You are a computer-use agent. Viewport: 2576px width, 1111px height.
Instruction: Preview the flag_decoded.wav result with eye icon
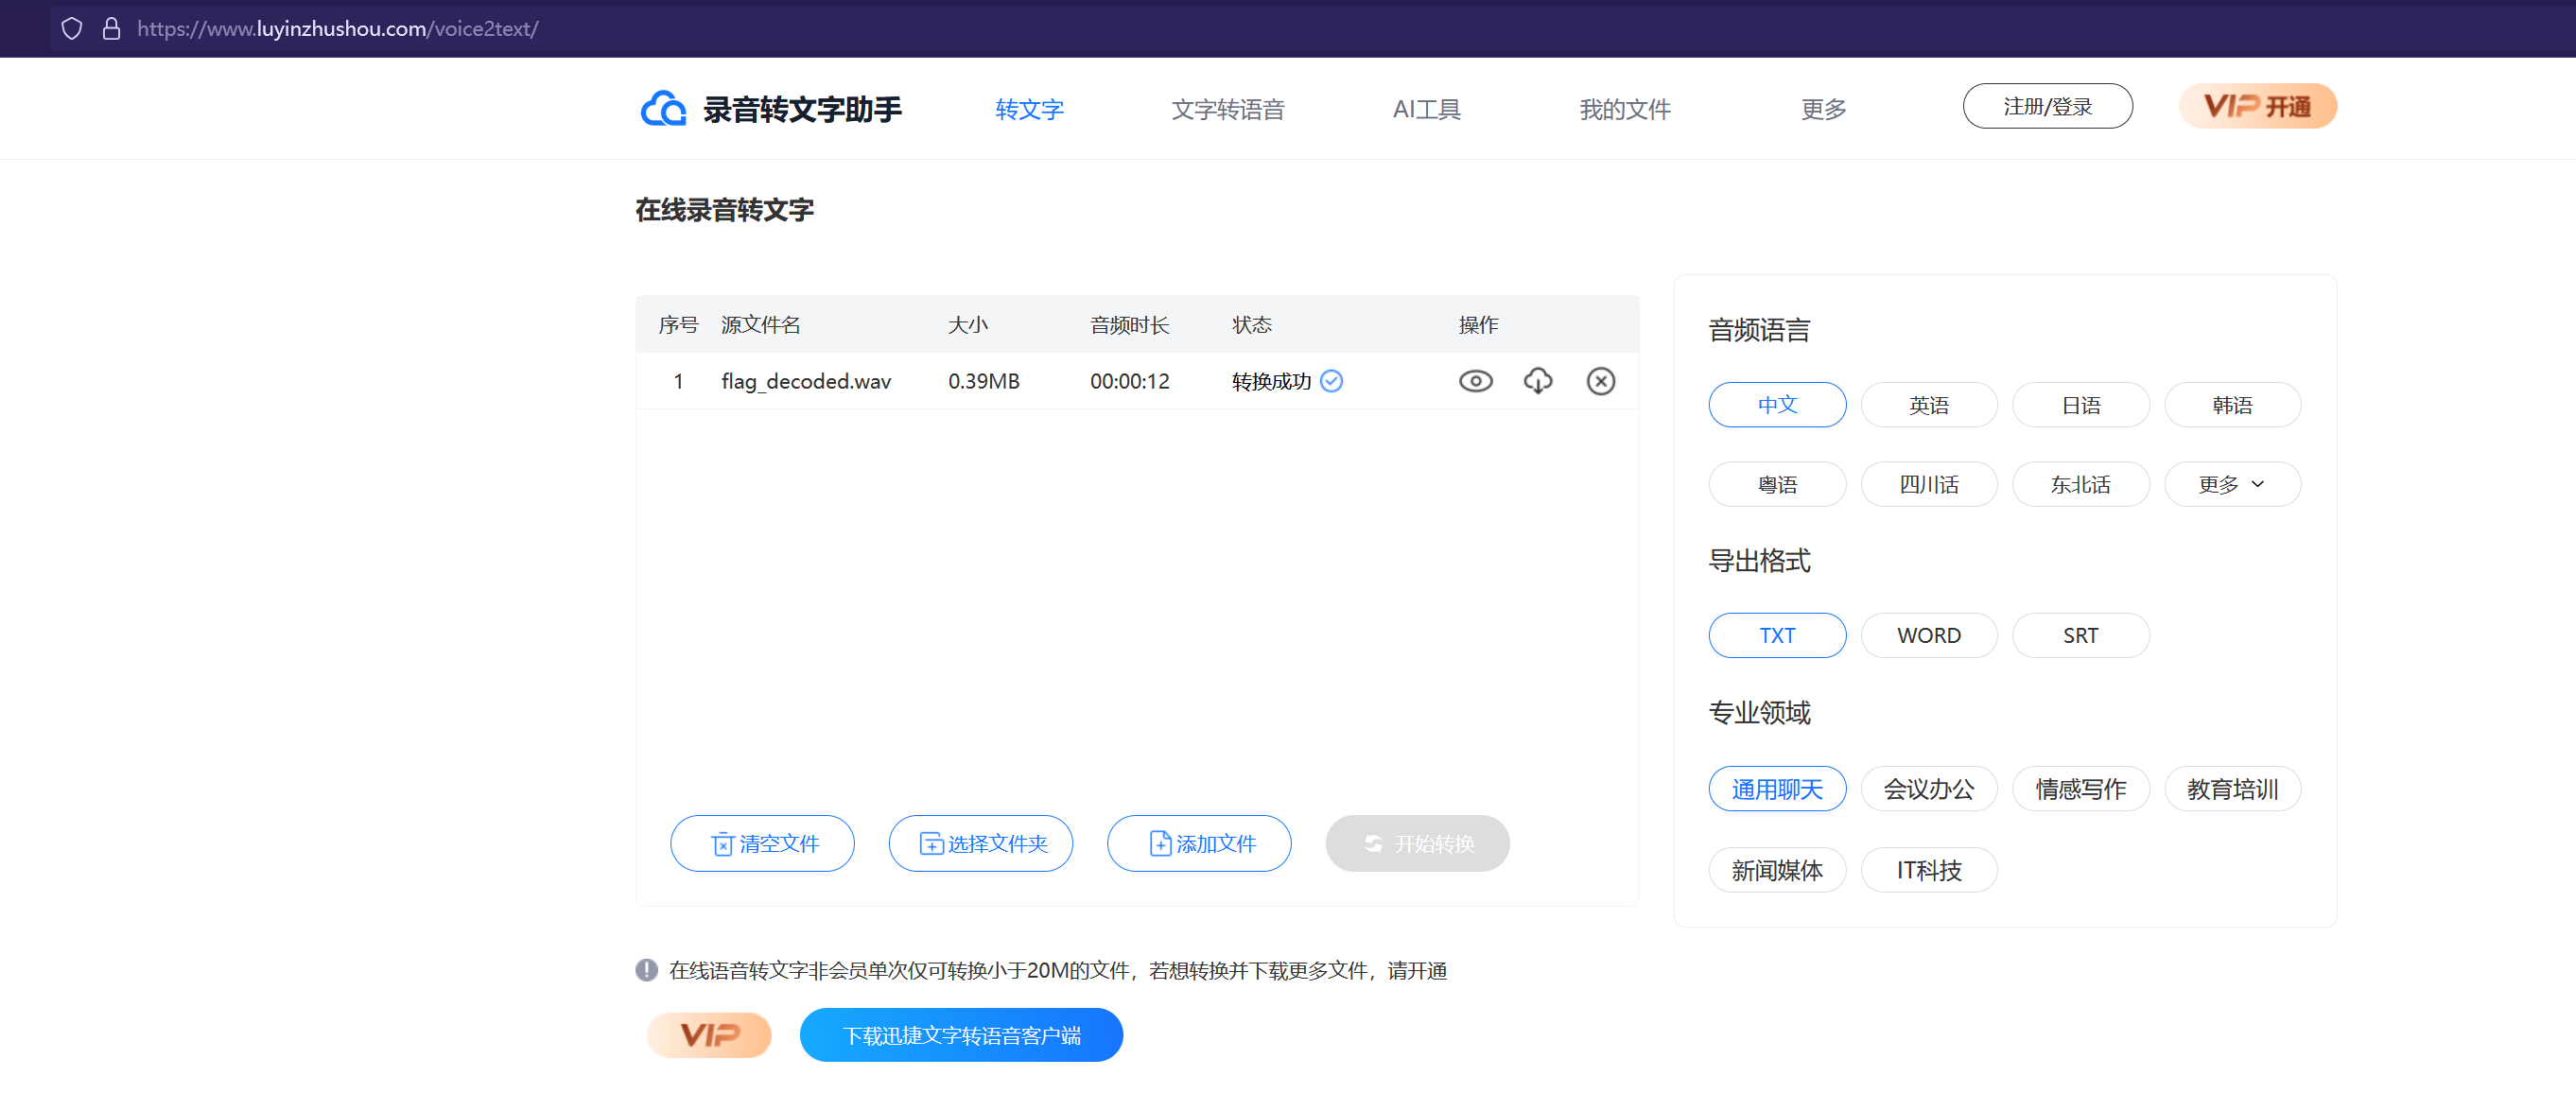tap(1475, 381)
